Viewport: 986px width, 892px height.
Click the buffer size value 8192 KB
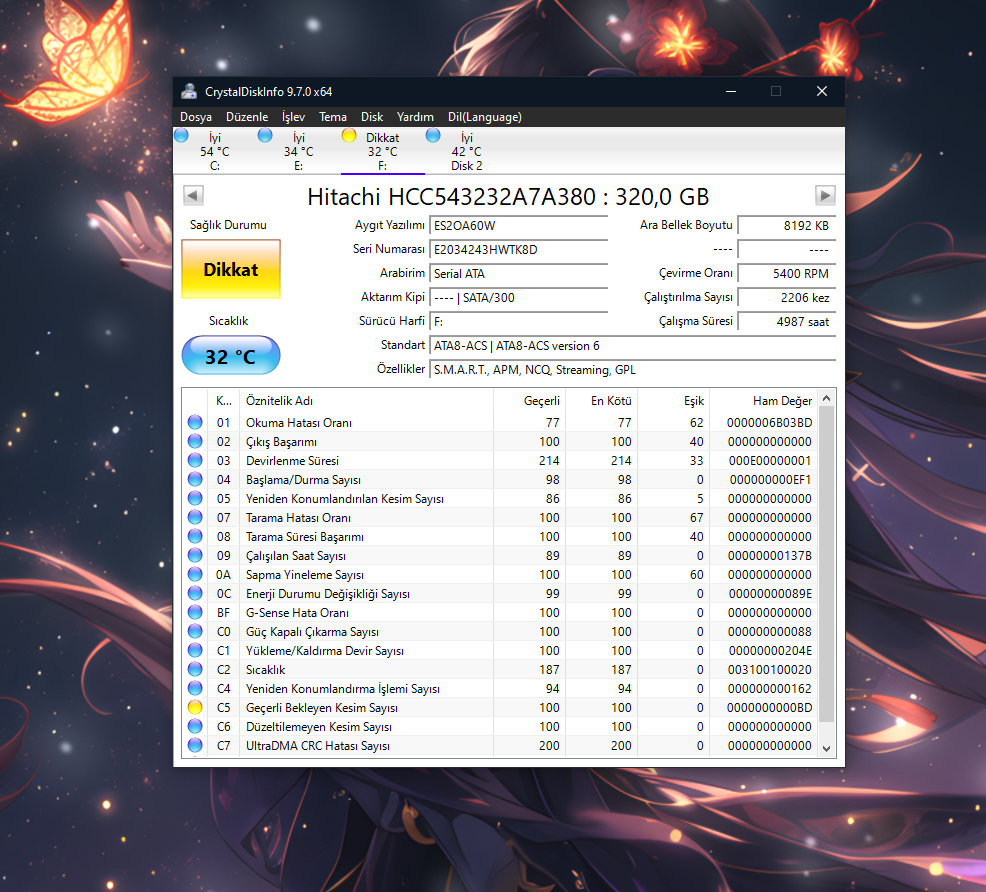pyautogui.click(x=787, y=226)
